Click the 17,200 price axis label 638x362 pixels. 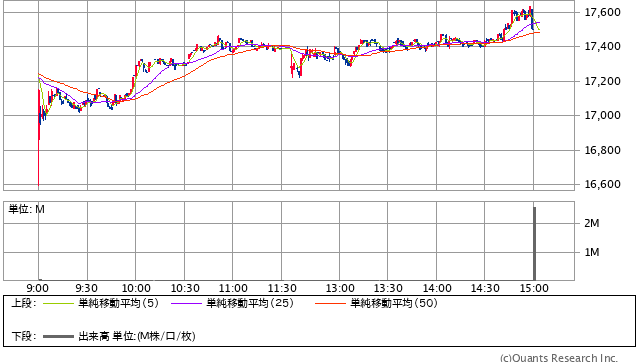pos(603,81)
